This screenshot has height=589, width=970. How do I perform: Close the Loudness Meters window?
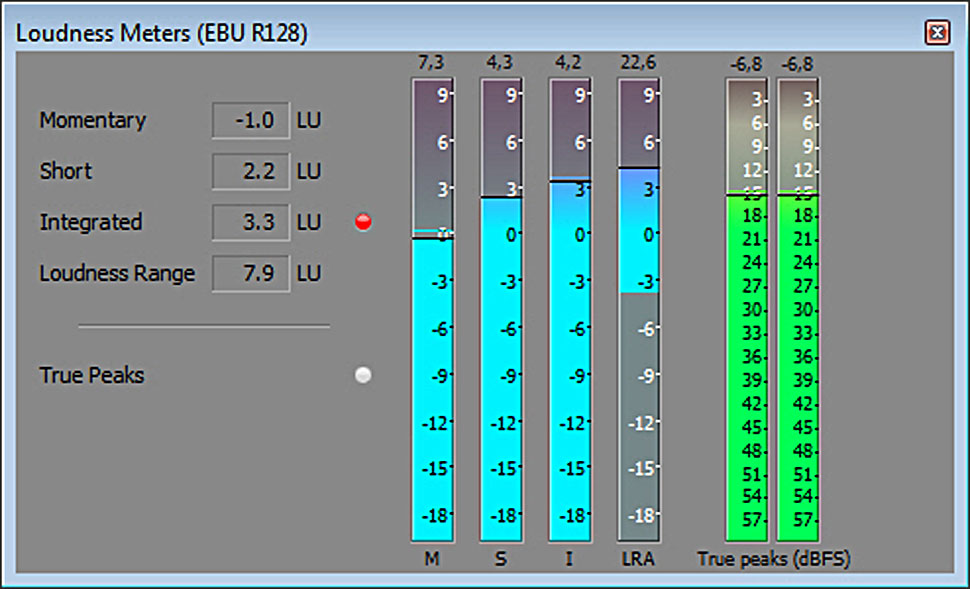(x=937, y=33)
